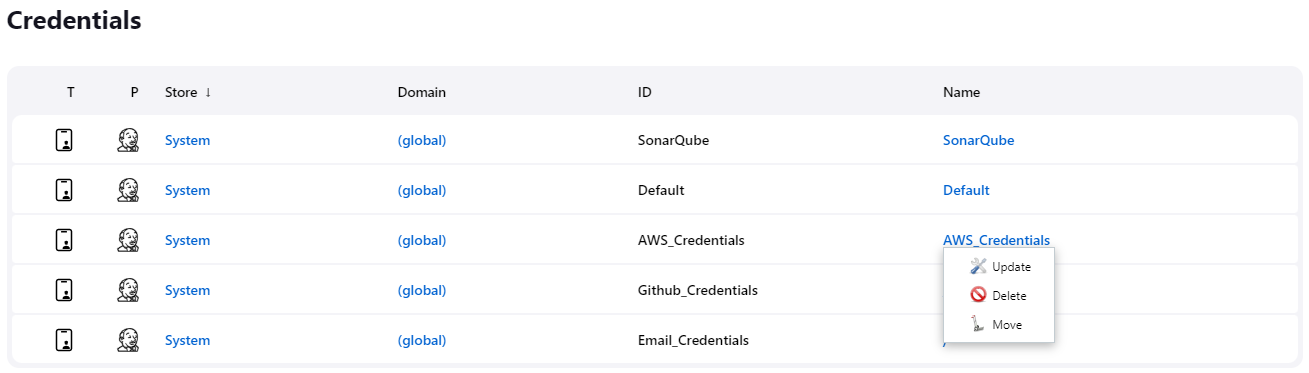
Task: Click the Update wrench icon in context menu
Action: 978,266
